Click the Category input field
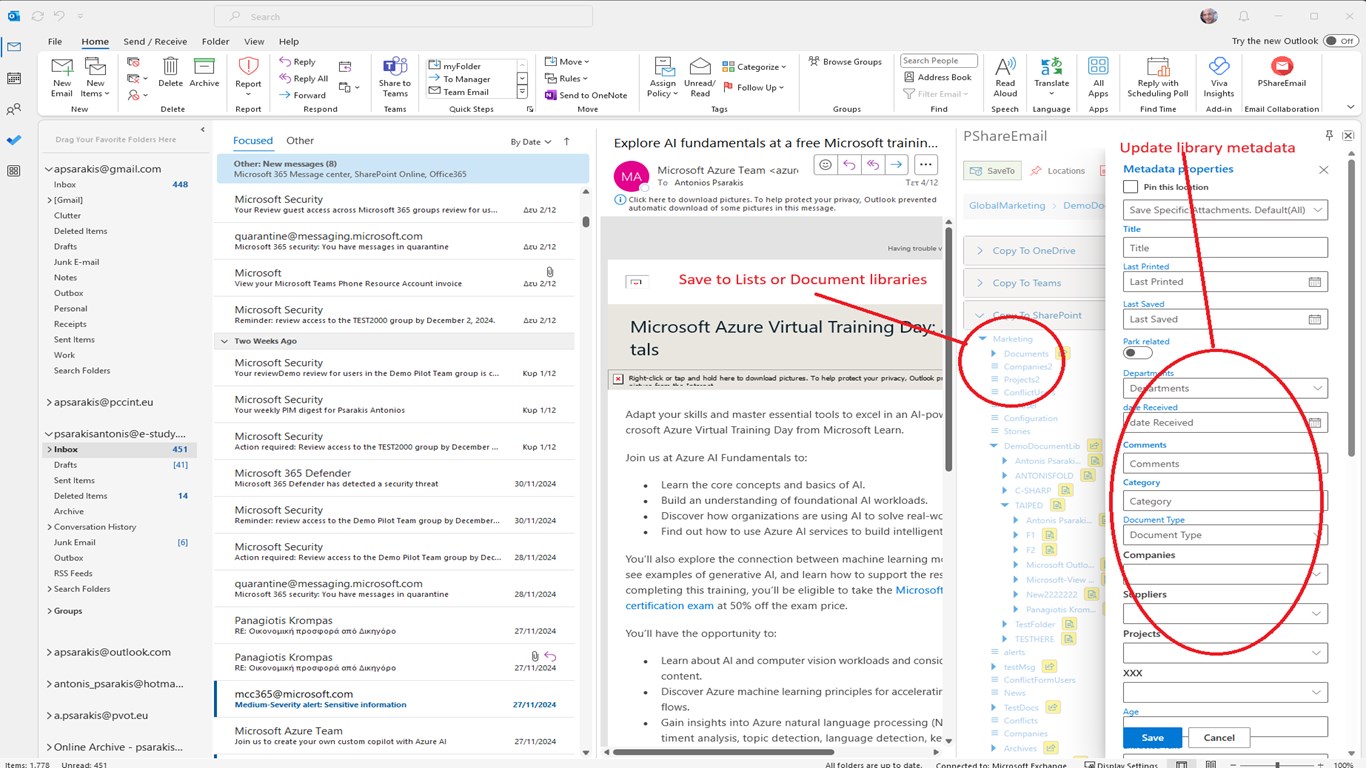 (1225, 501)
